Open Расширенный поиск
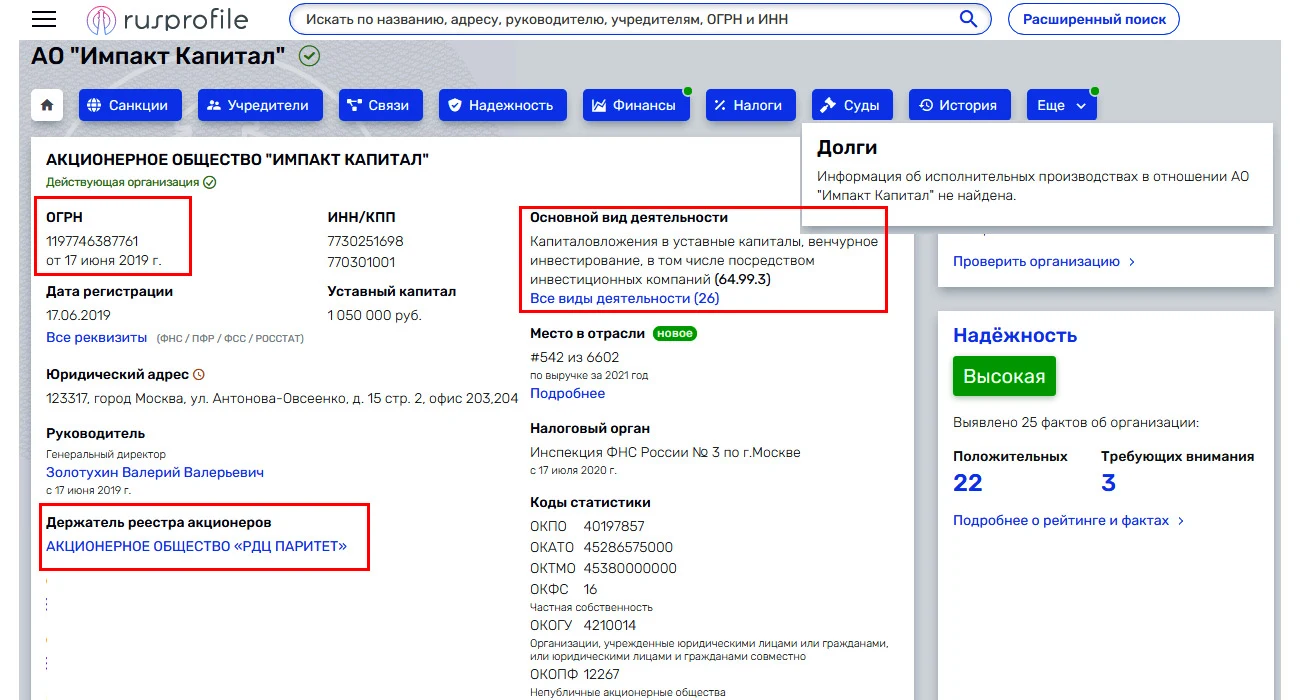The width and height of the screenshot is (1300, 700). pos(1094,19)
